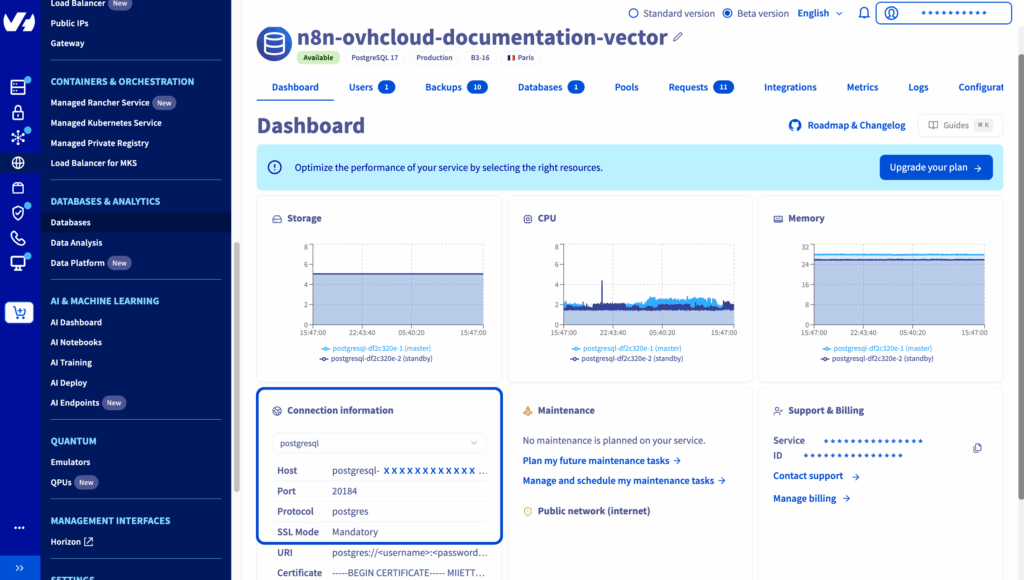Open AI Notebooks in the sidebar
1024x580 pixels.
(76, 342)
